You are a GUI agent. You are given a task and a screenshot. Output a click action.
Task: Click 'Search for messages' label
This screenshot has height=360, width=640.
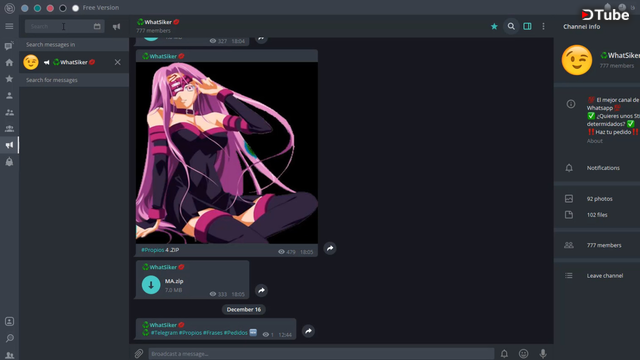pyautogui.click(x=52, y=80)
